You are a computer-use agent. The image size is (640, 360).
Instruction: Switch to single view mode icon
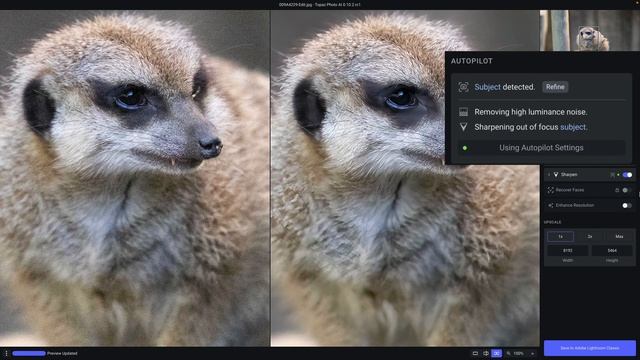point(475,353)
